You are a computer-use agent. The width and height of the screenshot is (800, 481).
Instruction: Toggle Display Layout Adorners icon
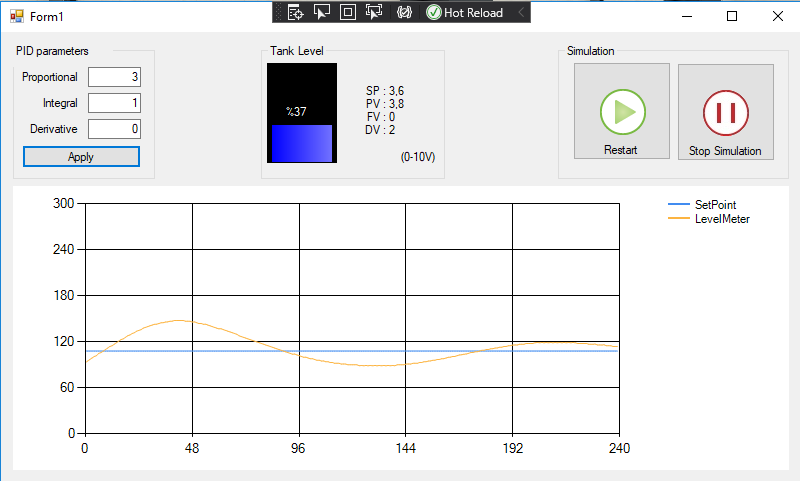pos(348,12)
